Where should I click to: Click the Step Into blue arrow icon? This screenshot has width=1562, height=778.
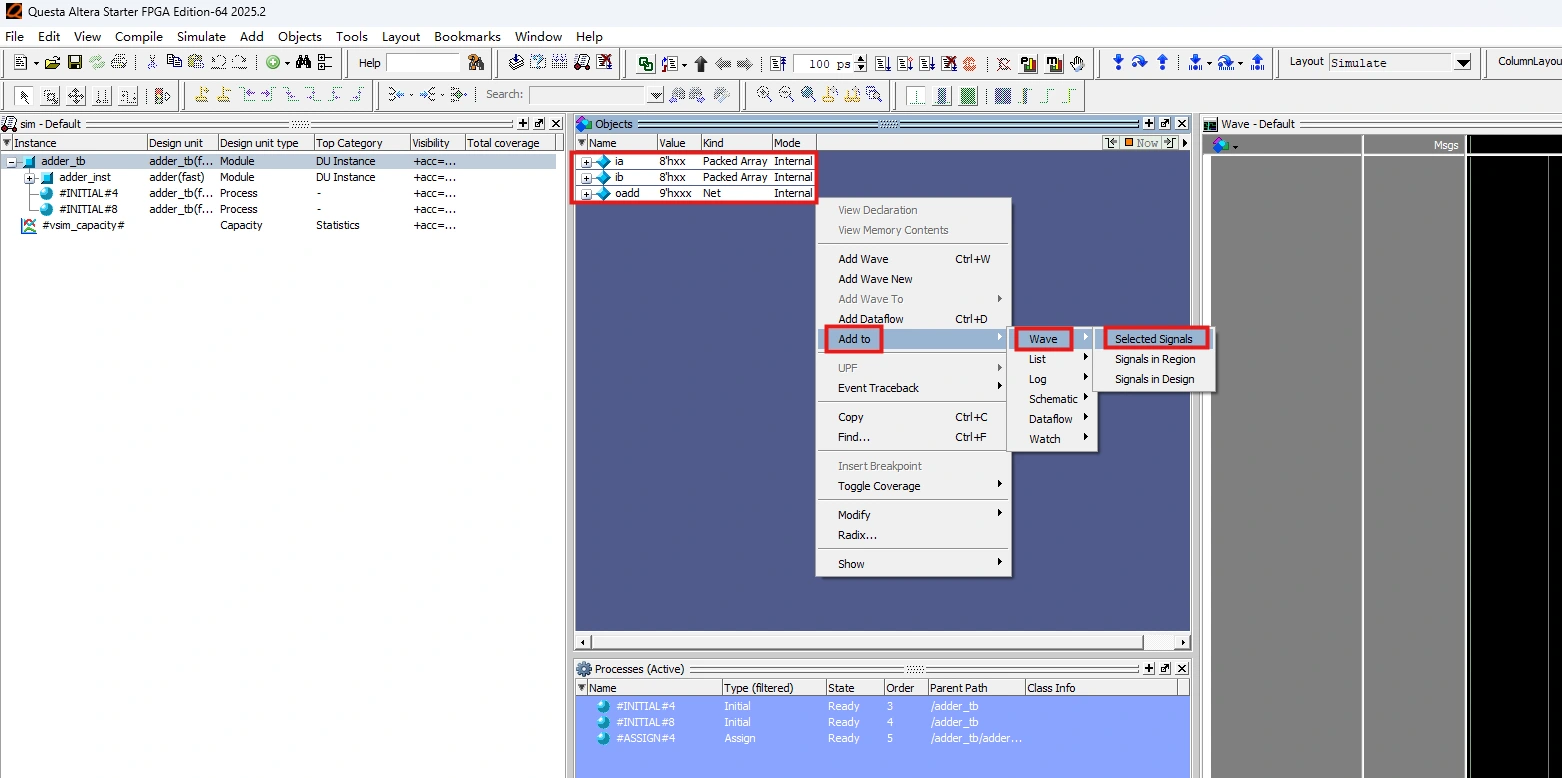pyautogui.click(x=1118, y=63)
